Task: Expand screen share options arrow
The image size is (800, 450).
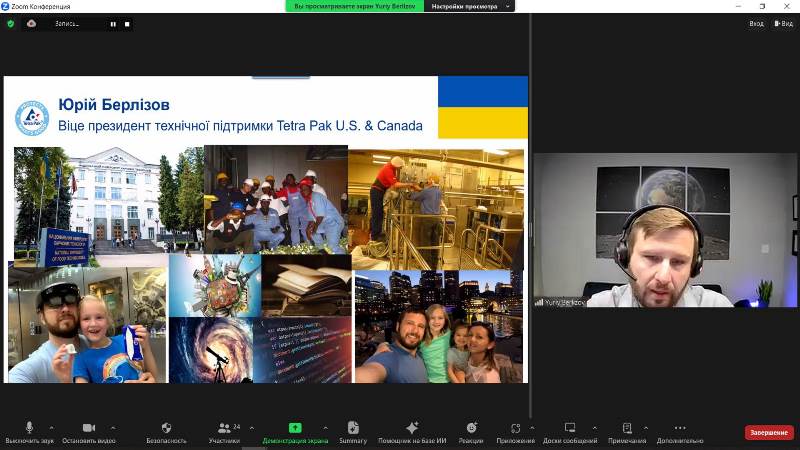Action: [326, 428]
